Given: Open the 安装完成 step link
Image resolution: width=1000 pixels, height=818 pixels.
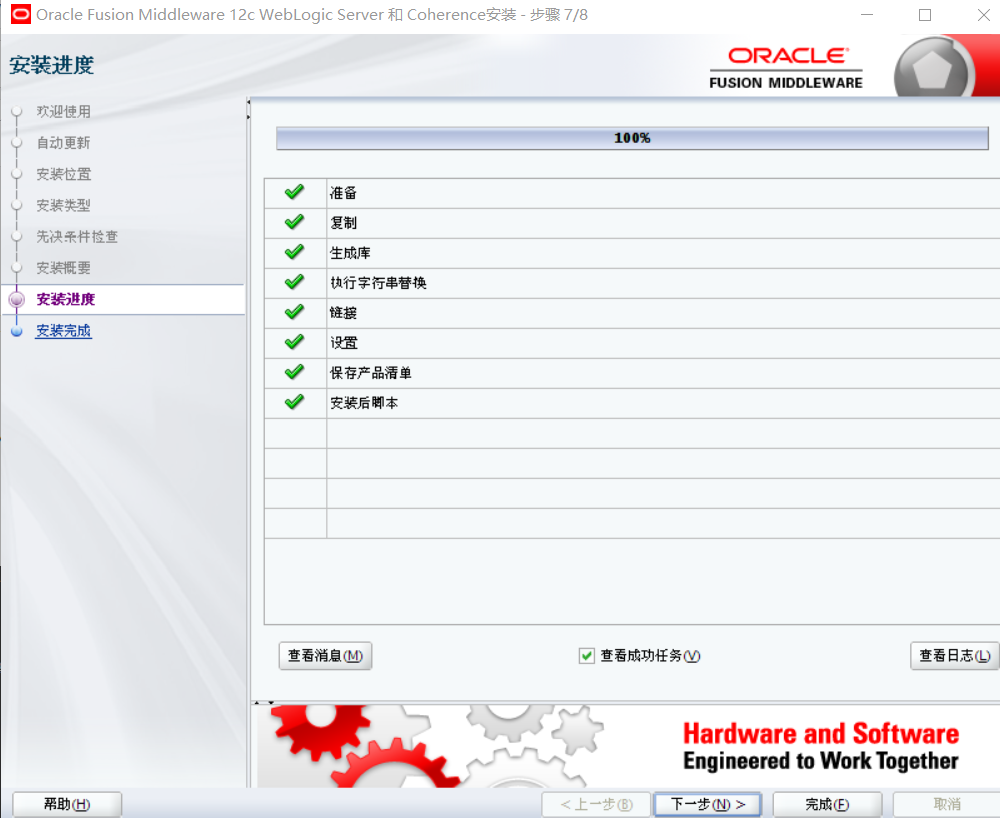Looking at the screenshot, I should (x=63, y=330).
